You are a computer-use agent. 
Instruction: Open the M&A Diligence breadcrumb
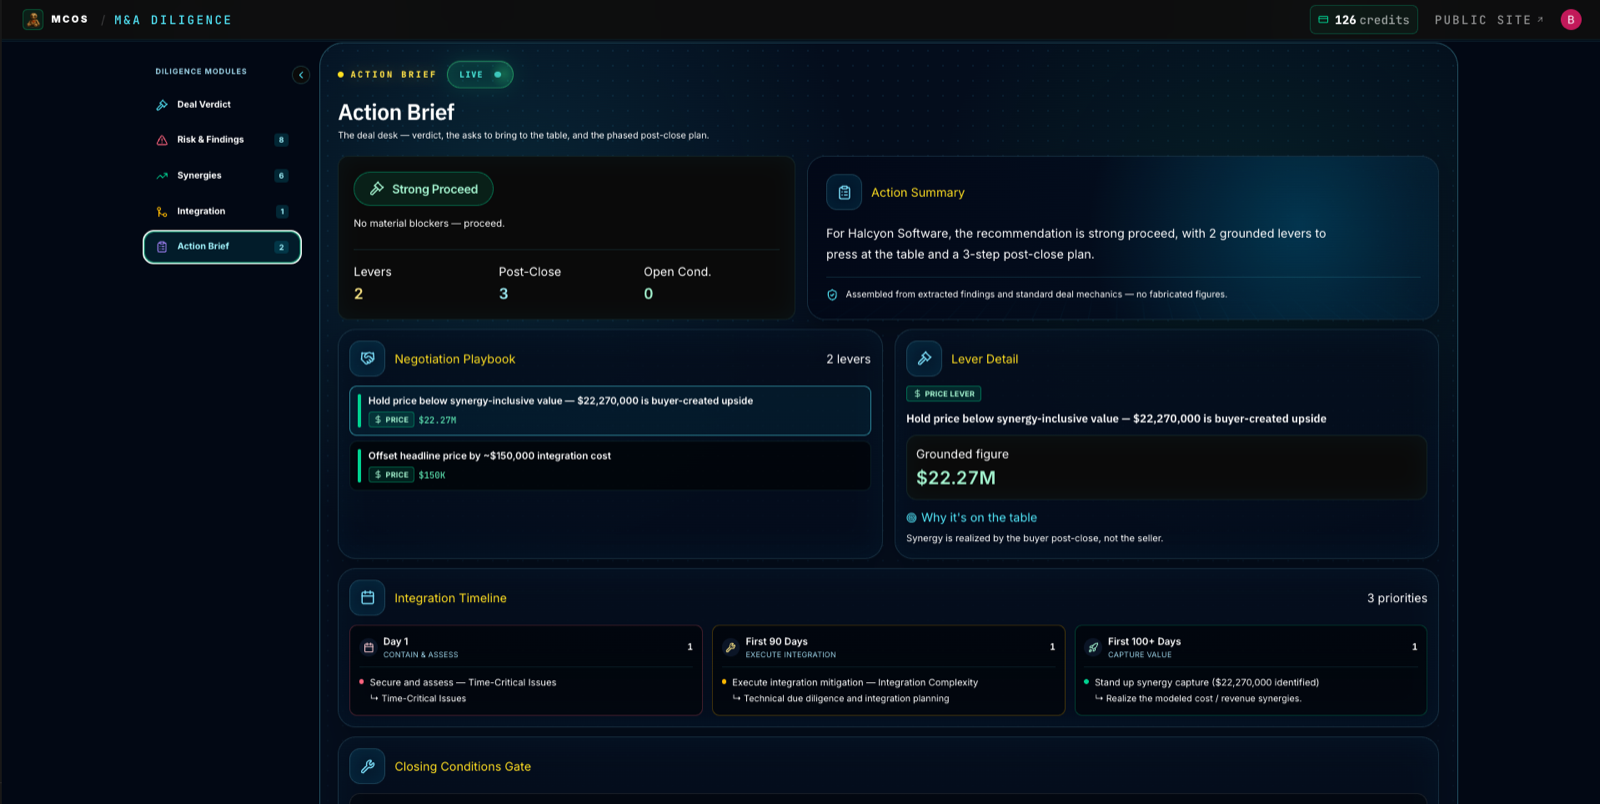point(173,20)
